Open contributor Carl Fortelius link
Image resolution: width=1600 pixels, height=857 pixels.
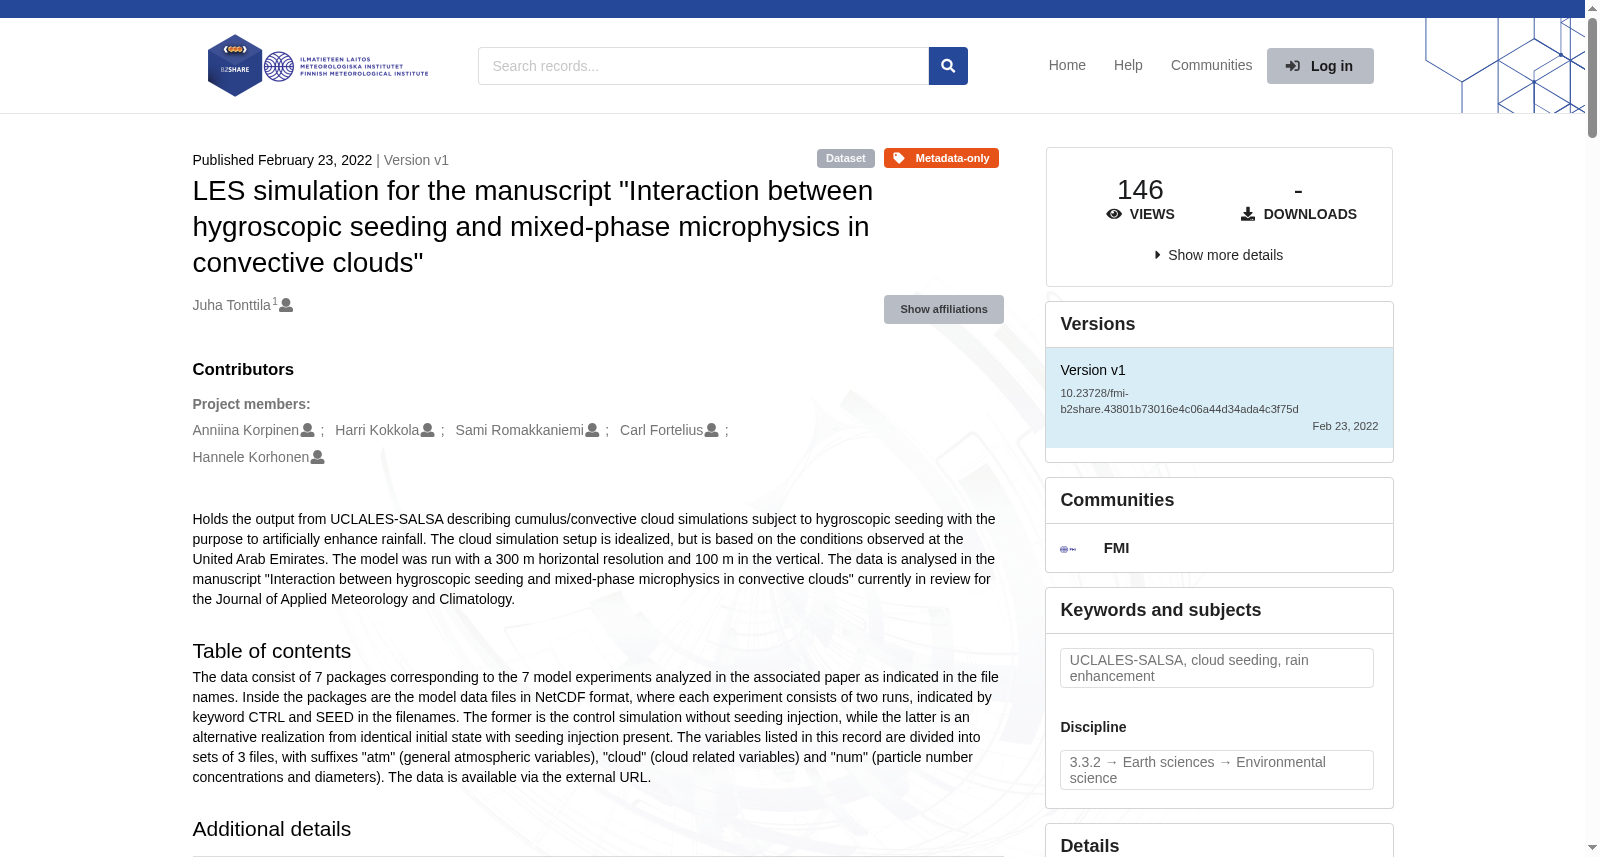pos(661,430)
